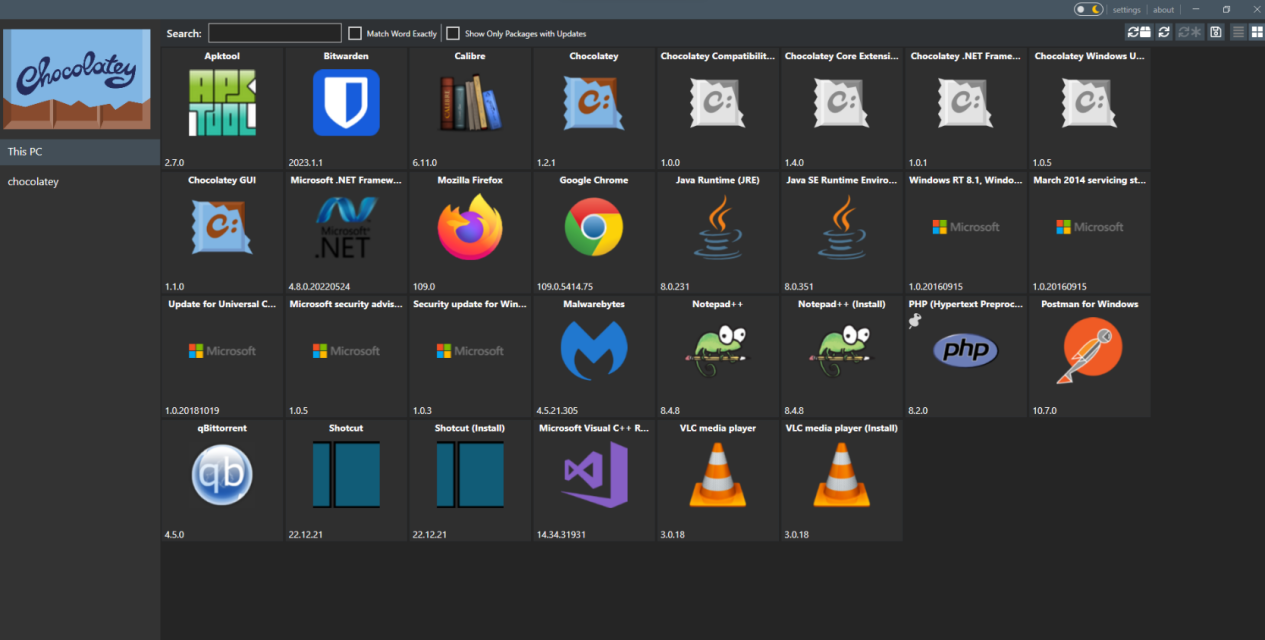Select the Malwarebytes package icon
This screenshot has width=1265, height=640.
point(594,350)
